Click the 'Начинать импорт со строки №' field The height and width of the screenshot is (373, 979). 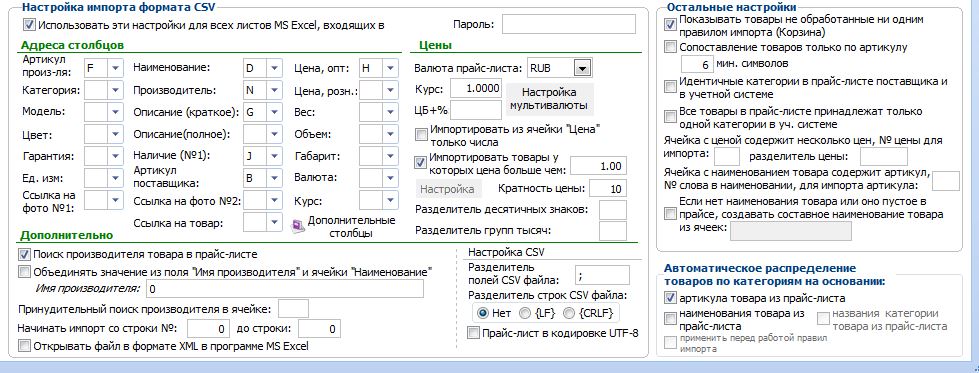[x=209, y=328]
